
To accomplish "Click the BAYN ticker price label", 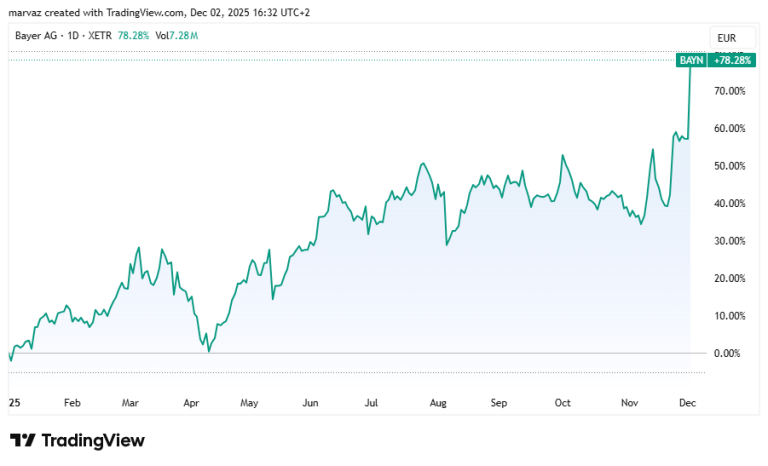I will (691, 60).
